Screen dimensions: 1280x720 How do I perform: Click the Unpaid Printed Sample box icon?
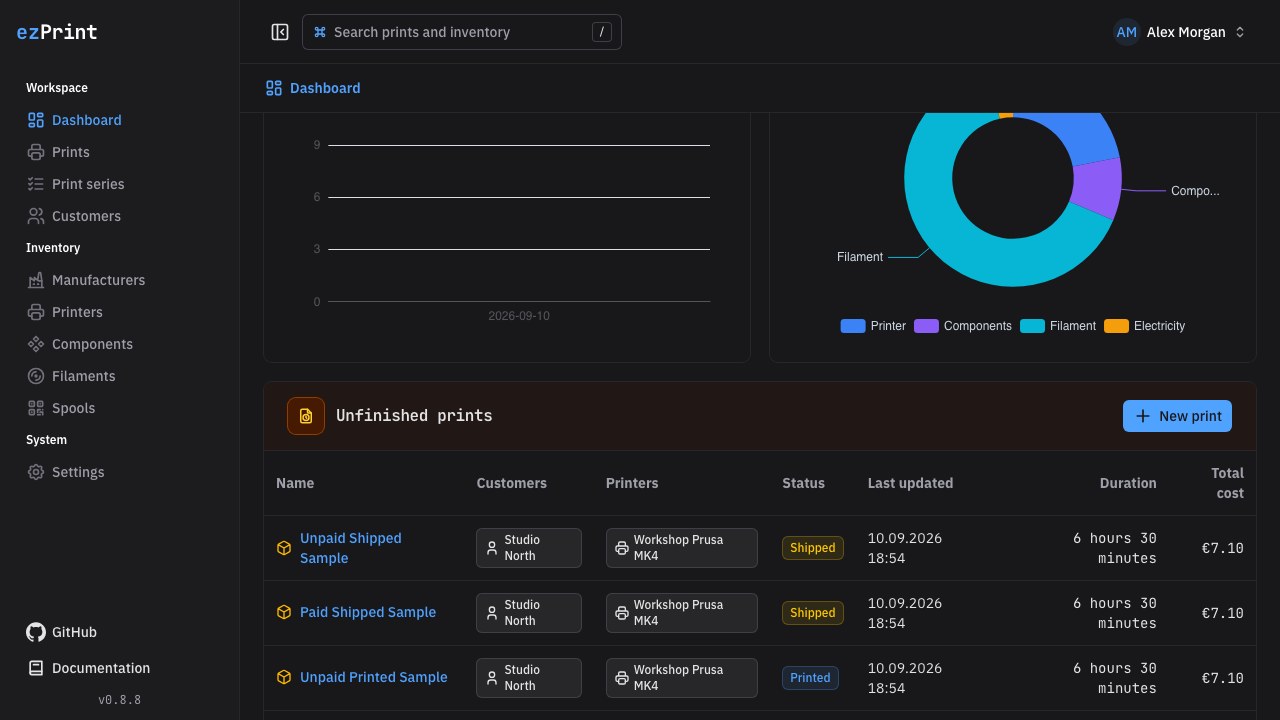(x=284, y=677)
